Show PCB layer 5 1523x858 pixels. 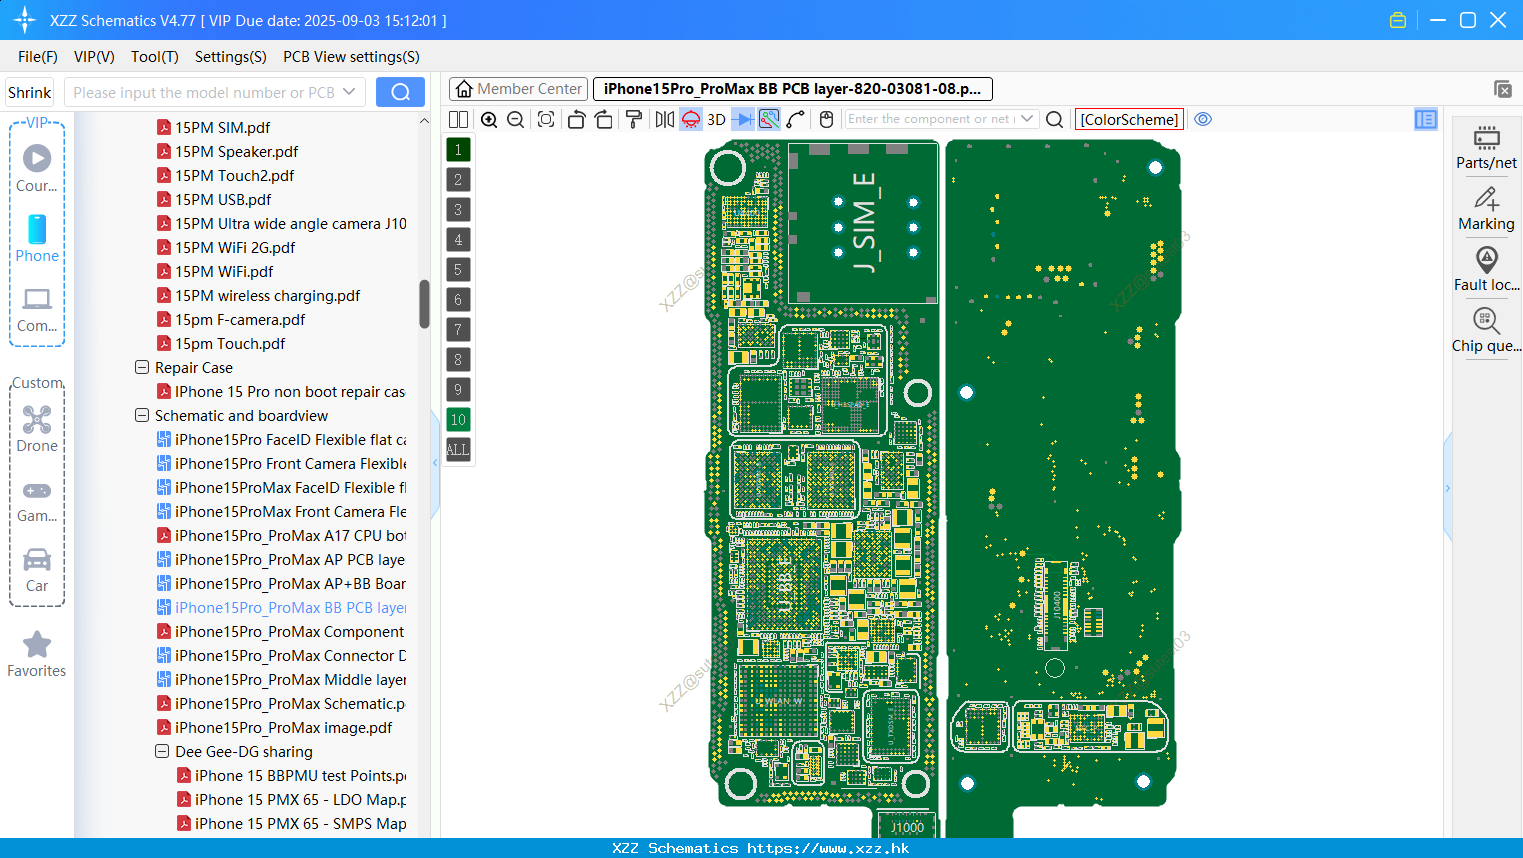(x=458, y=270)
